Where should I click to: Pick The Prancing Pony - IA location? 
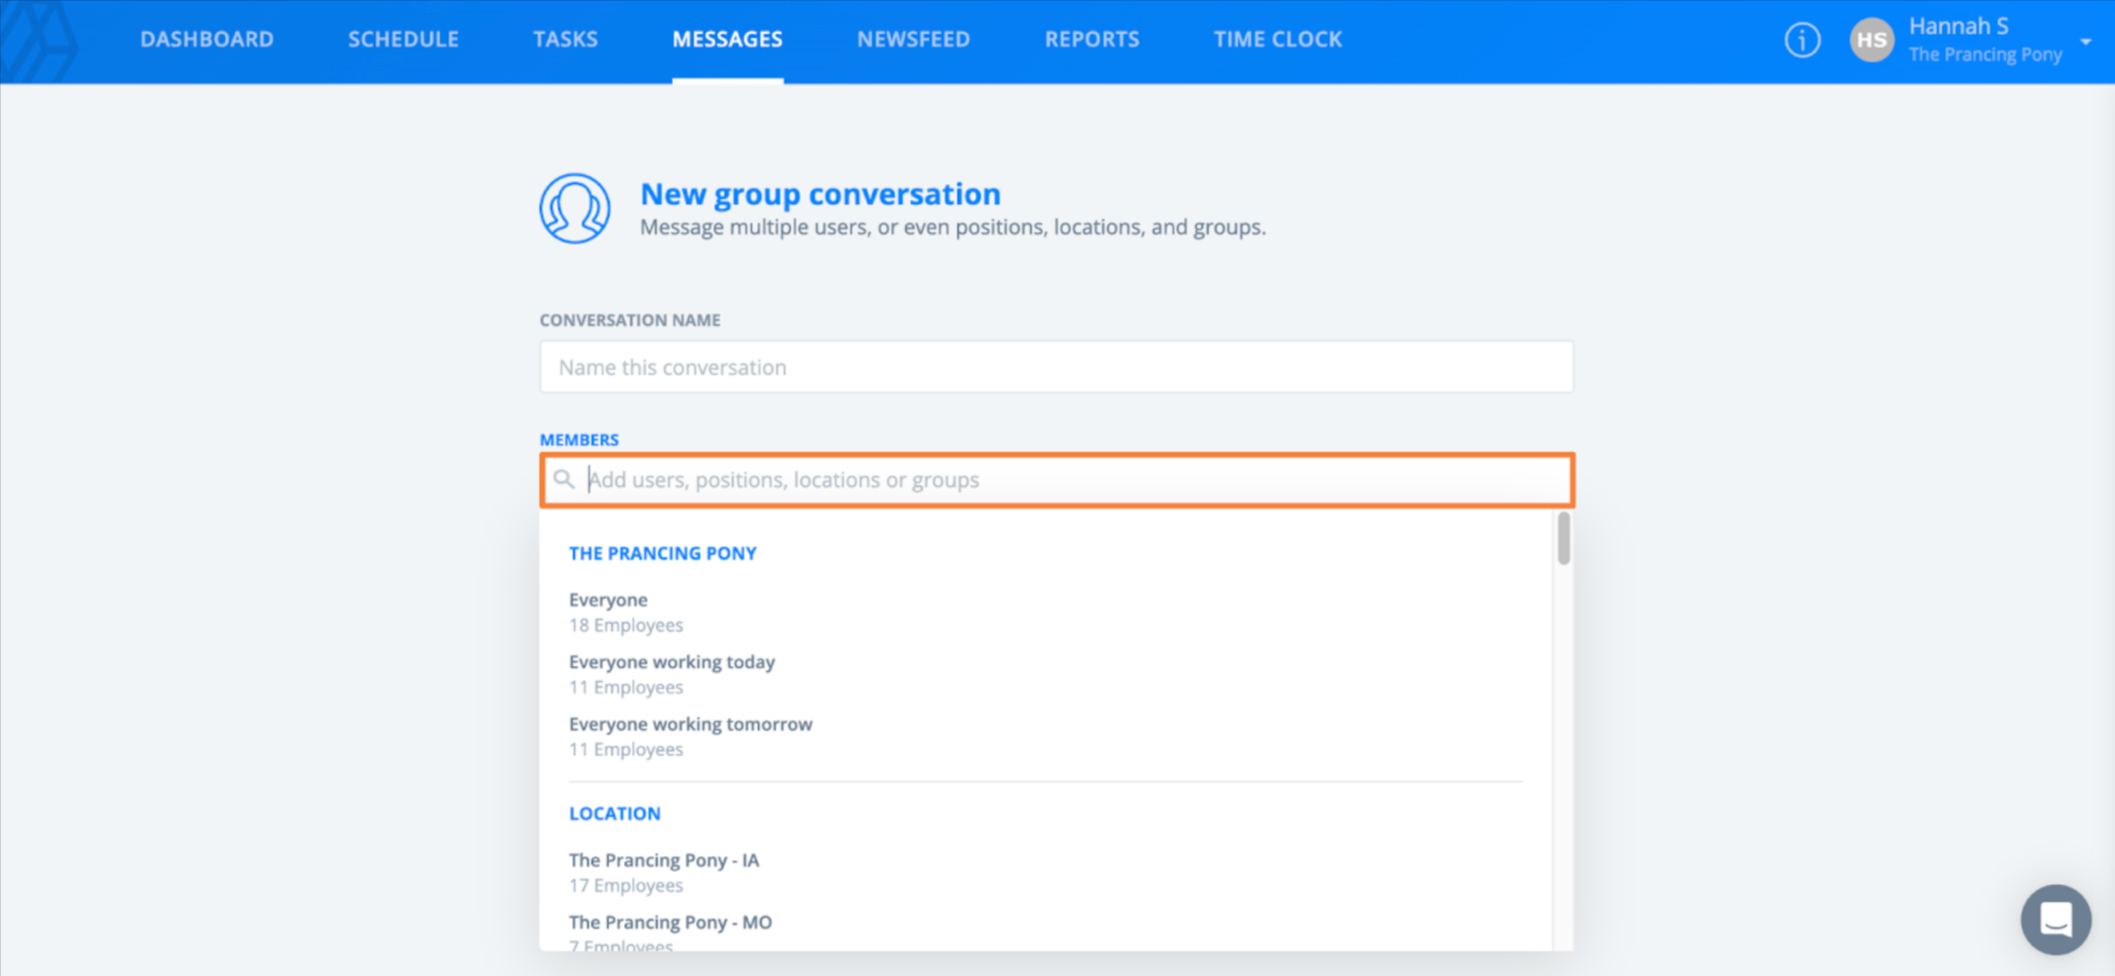pos(664,871)
